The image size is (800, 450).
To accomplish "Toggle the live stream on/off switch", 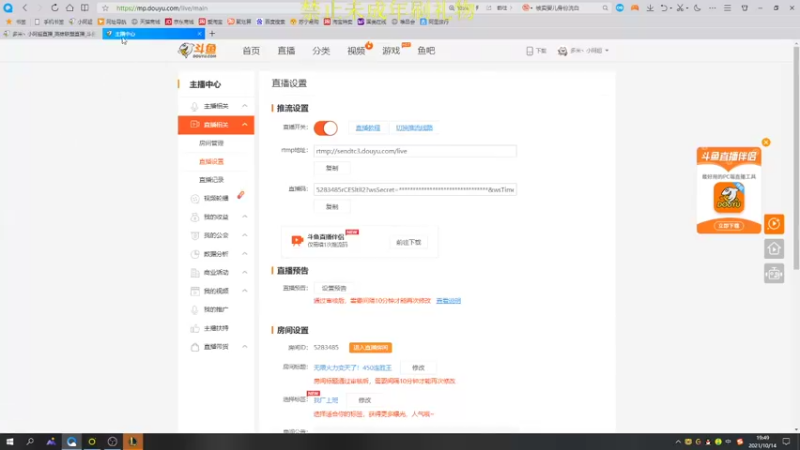I will click(326, 128).
